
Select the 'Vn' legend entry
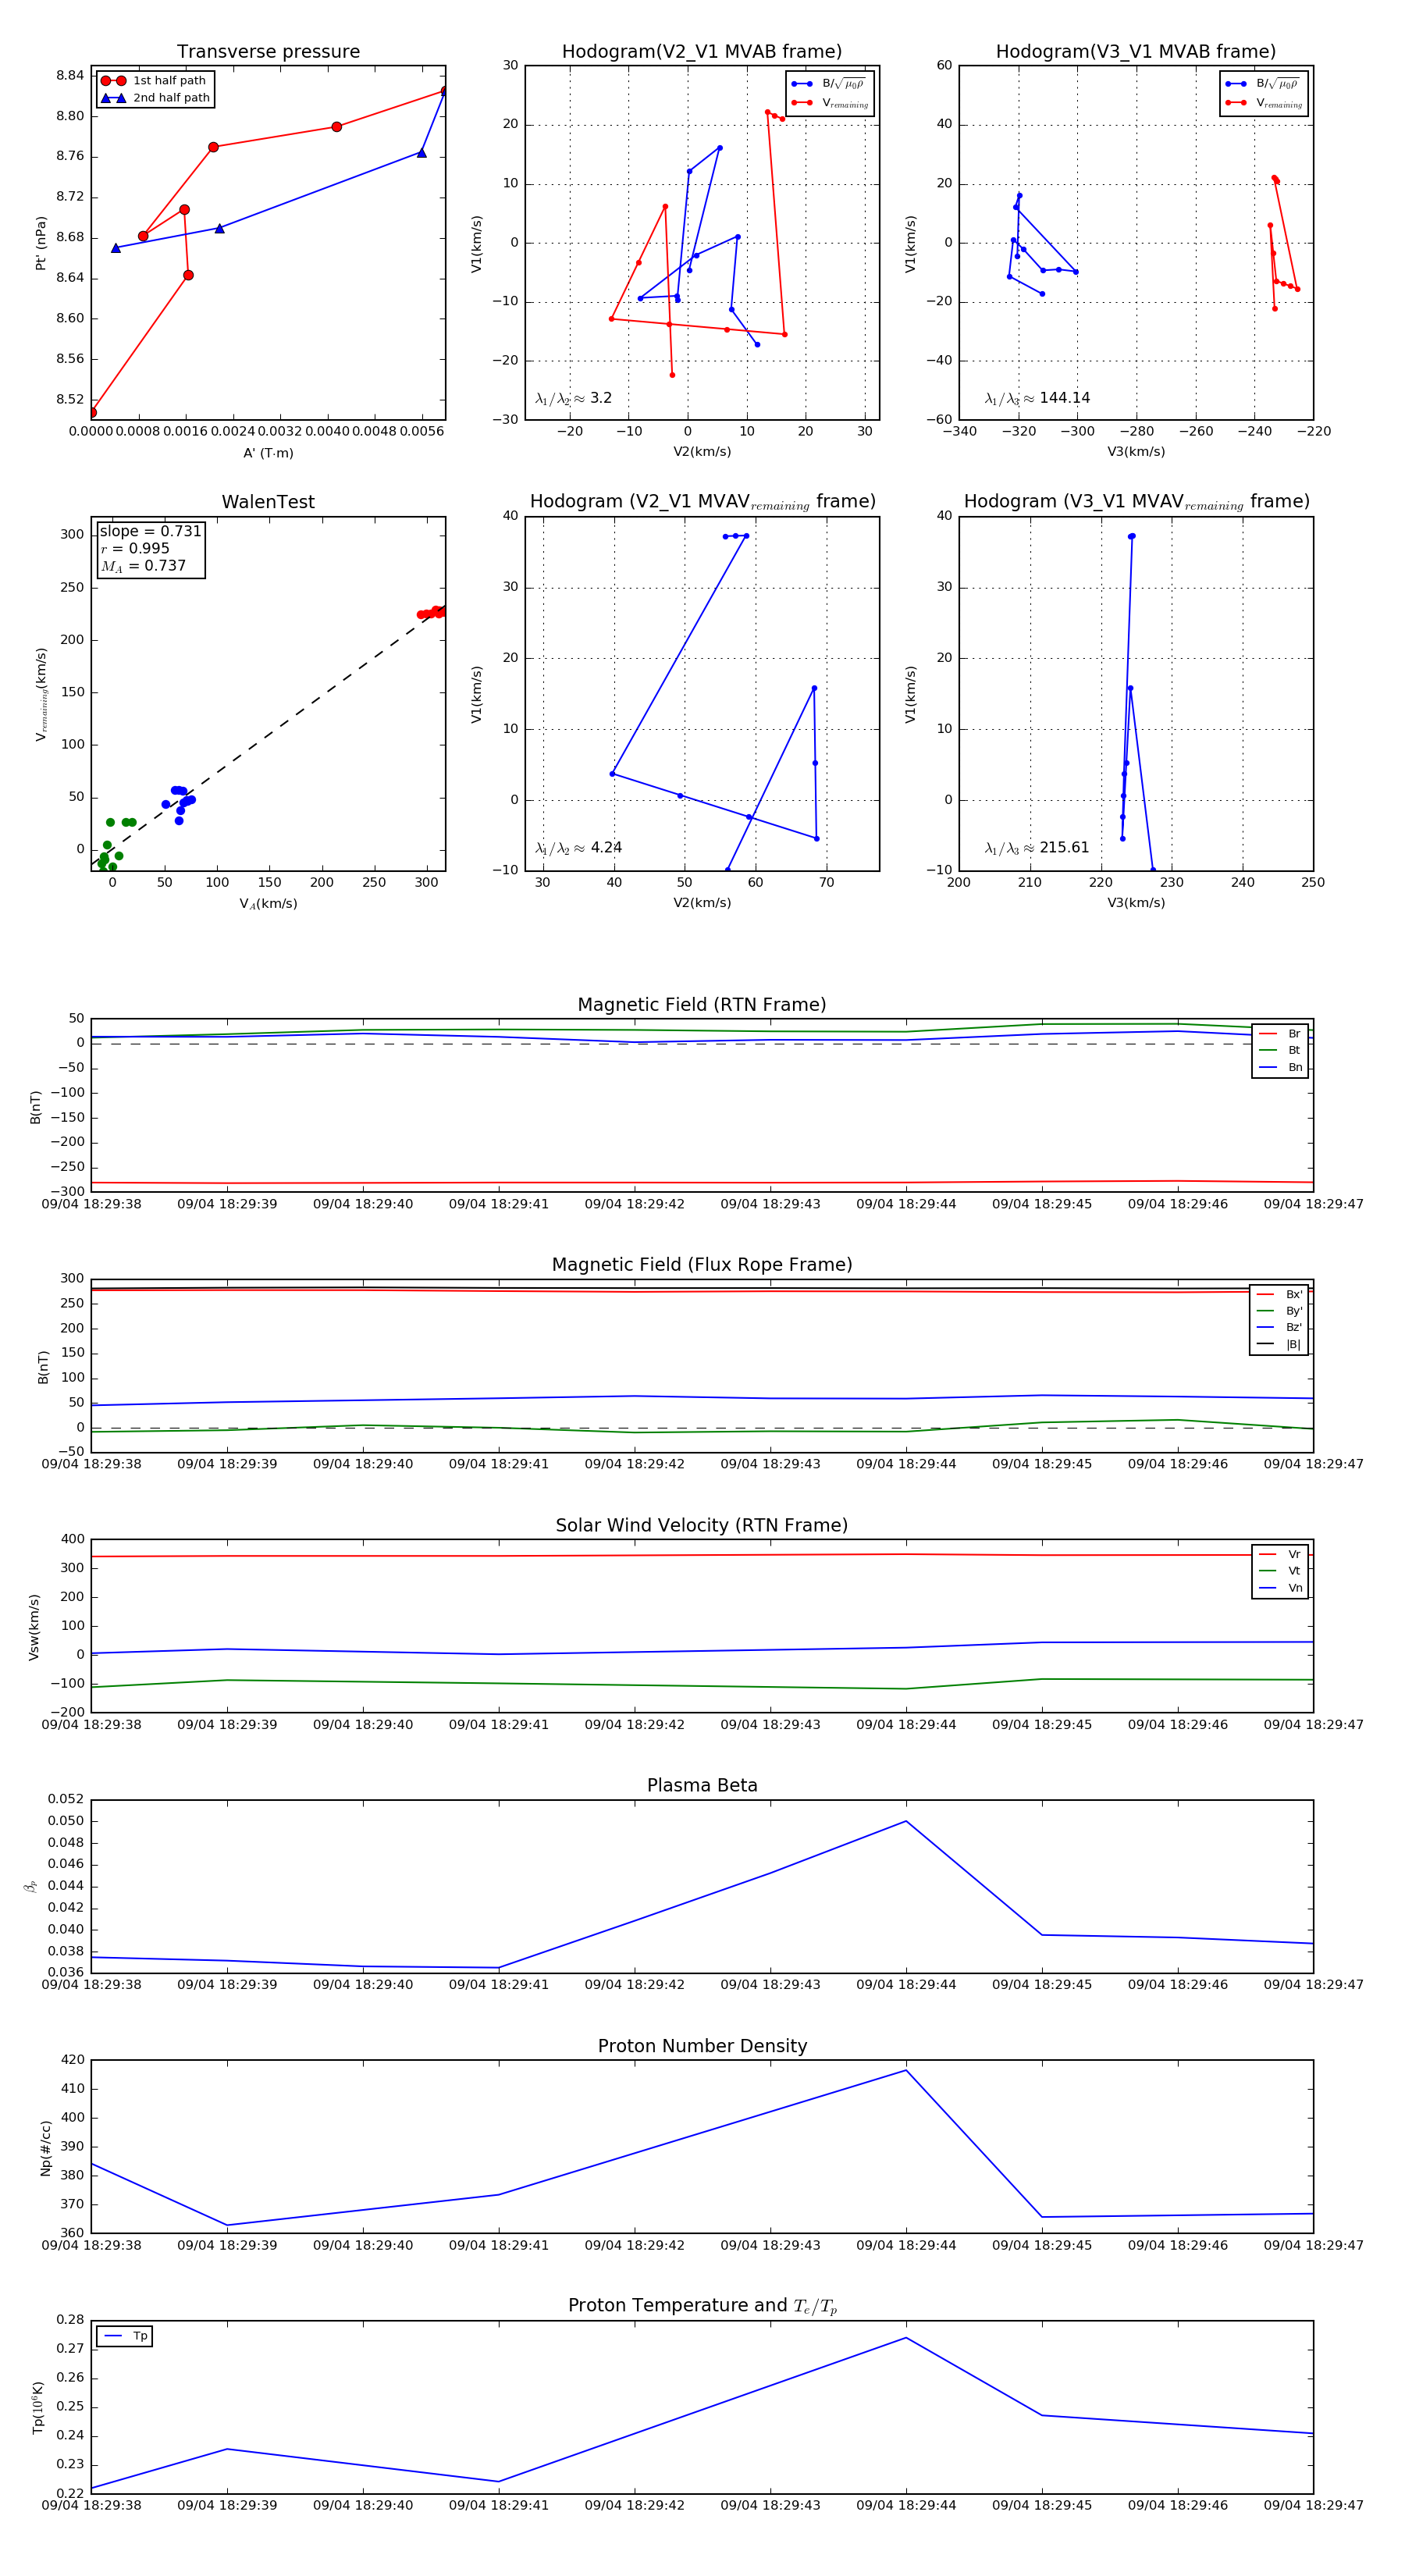click(1280, 1588)
